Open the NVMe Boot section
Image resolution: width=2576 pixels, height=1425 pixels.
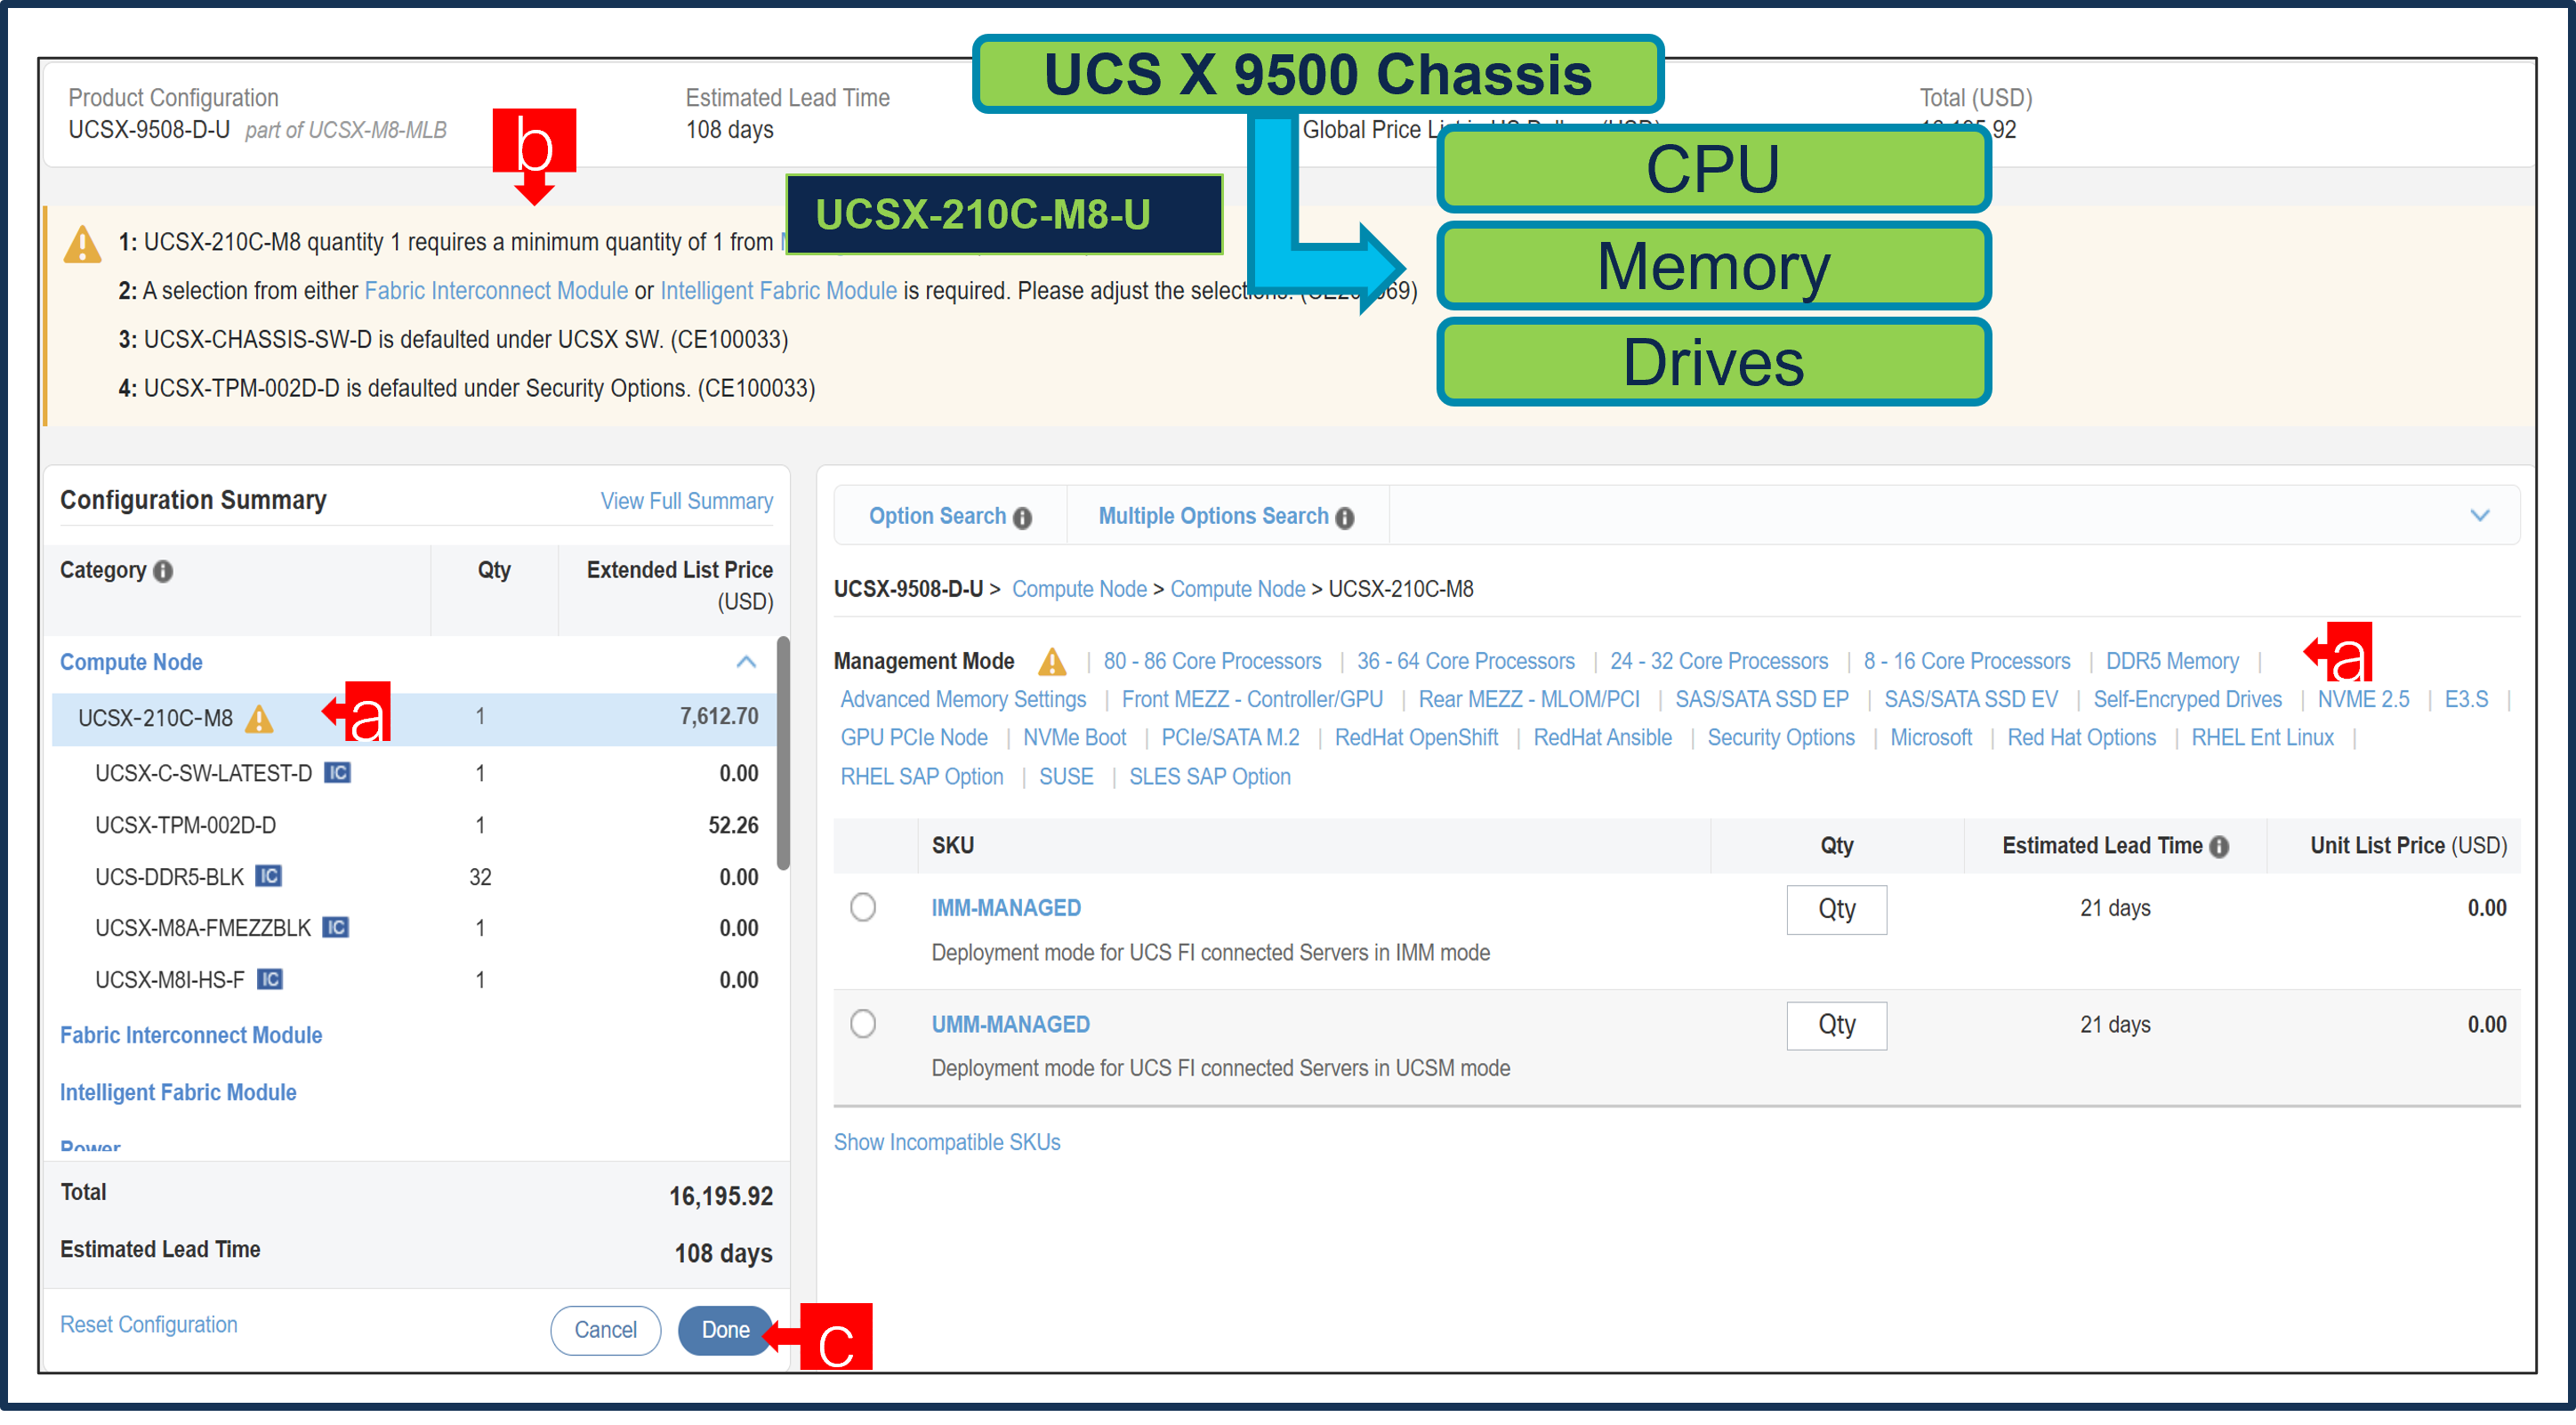tap(1074, 738)
